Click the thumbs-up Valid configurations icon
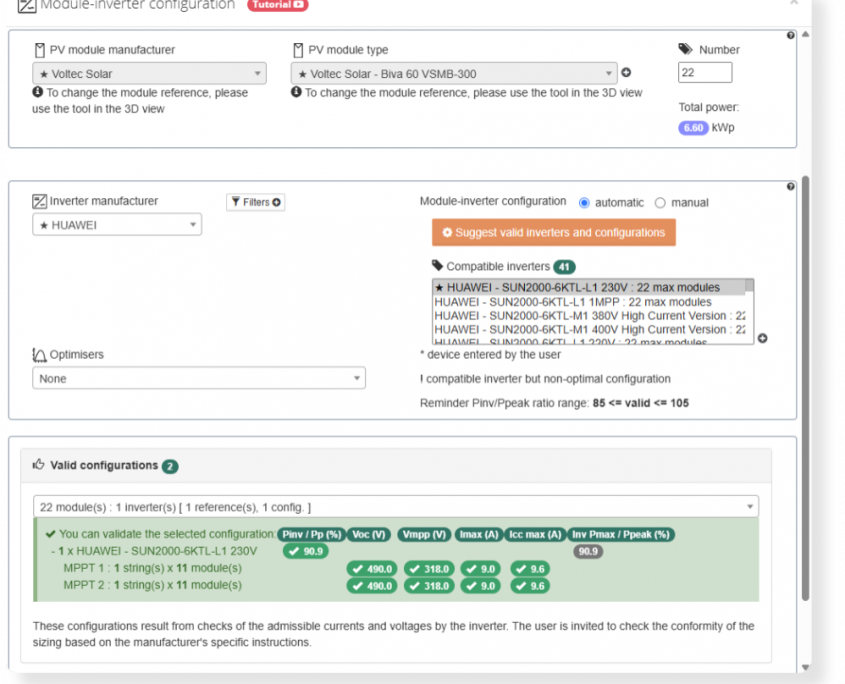This screenshot has height=684, width=845. 38,464
